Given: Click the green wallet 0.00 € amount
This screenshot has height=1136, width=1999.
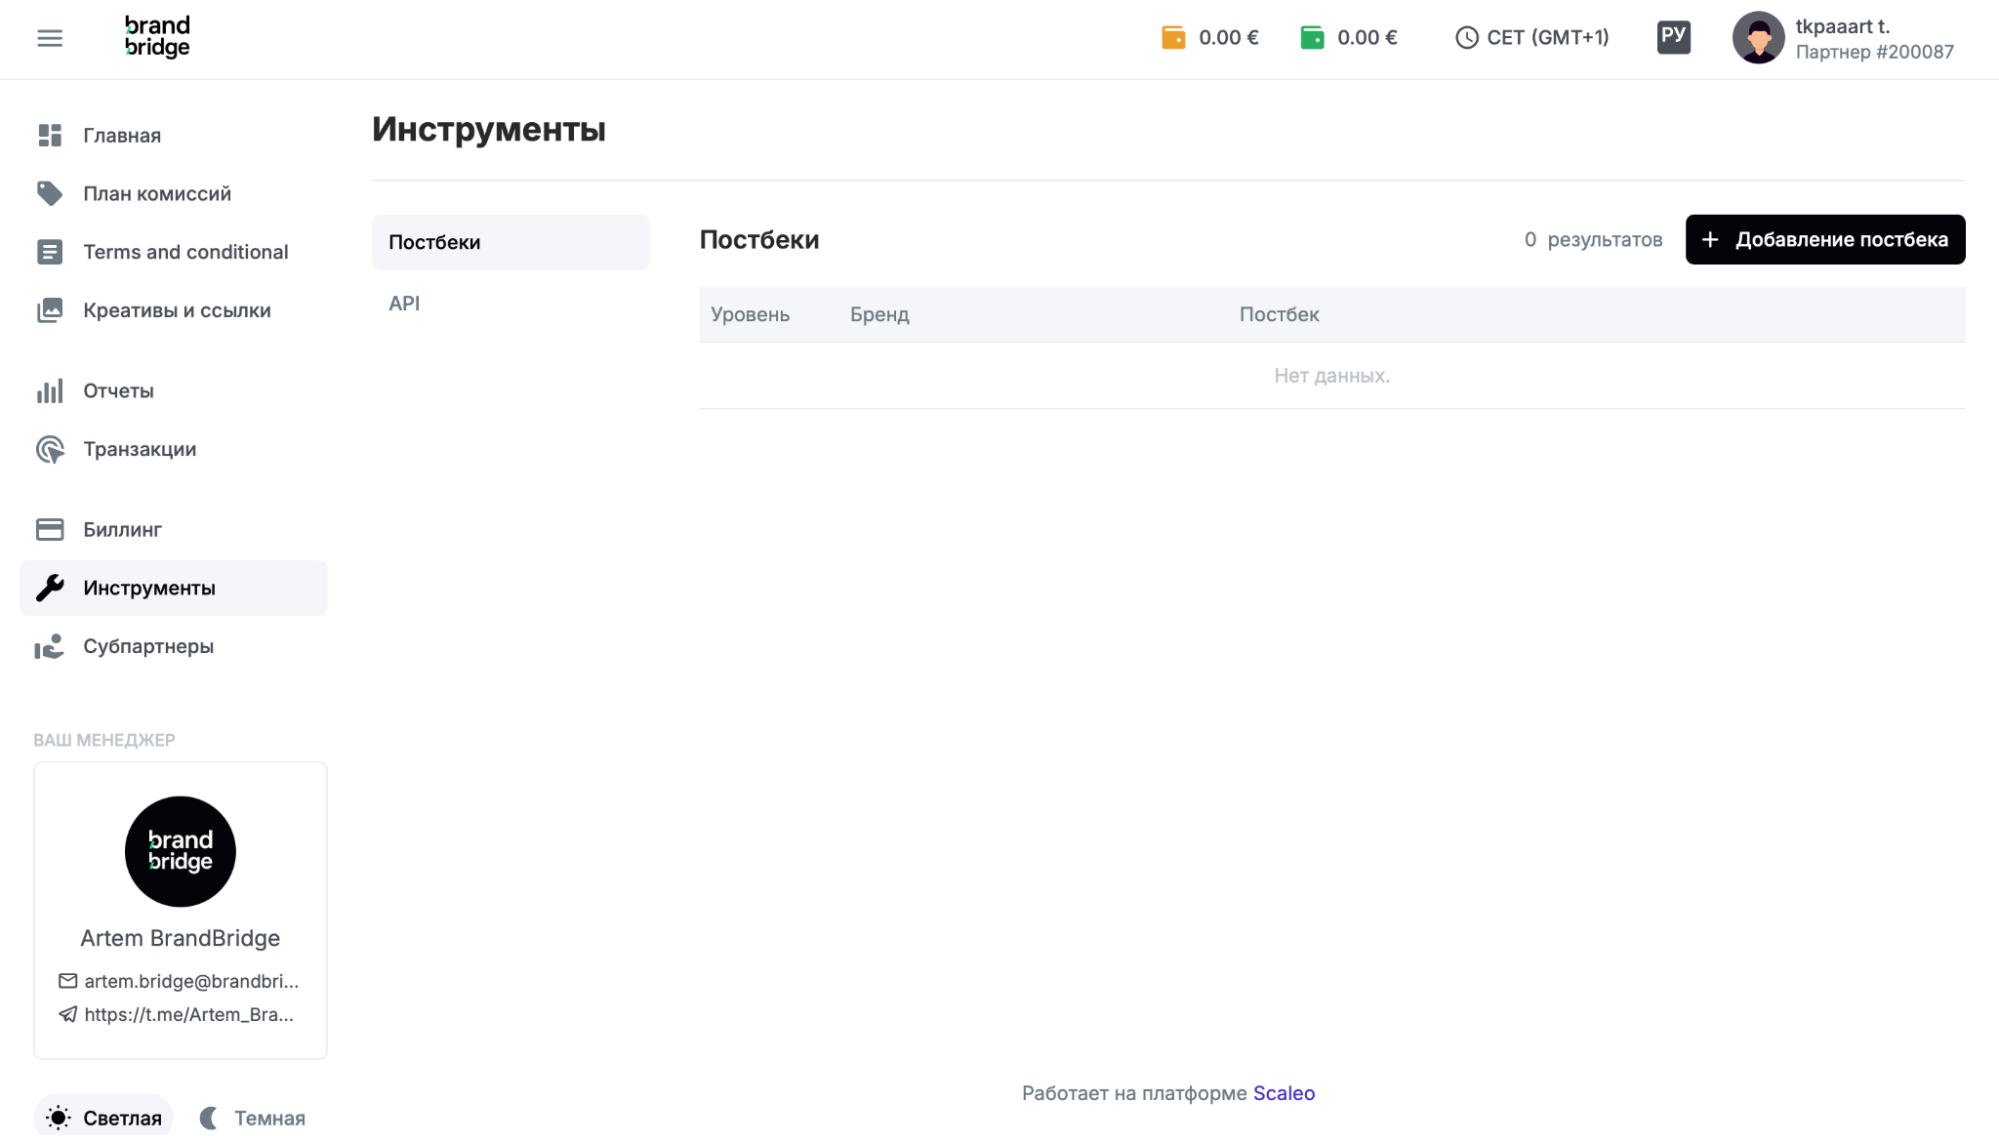Looking at the screenshot, I should (x=1367, y=38).
